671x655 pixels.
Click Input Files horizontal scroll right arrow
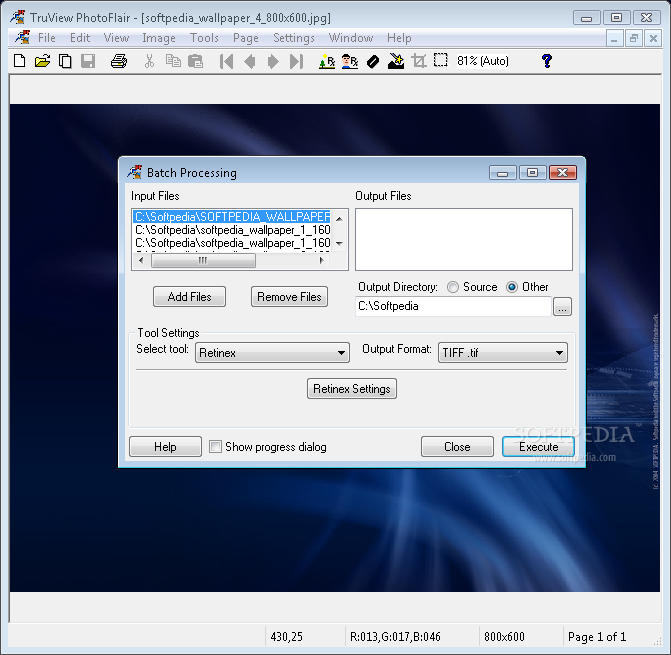tap(321, 260)
